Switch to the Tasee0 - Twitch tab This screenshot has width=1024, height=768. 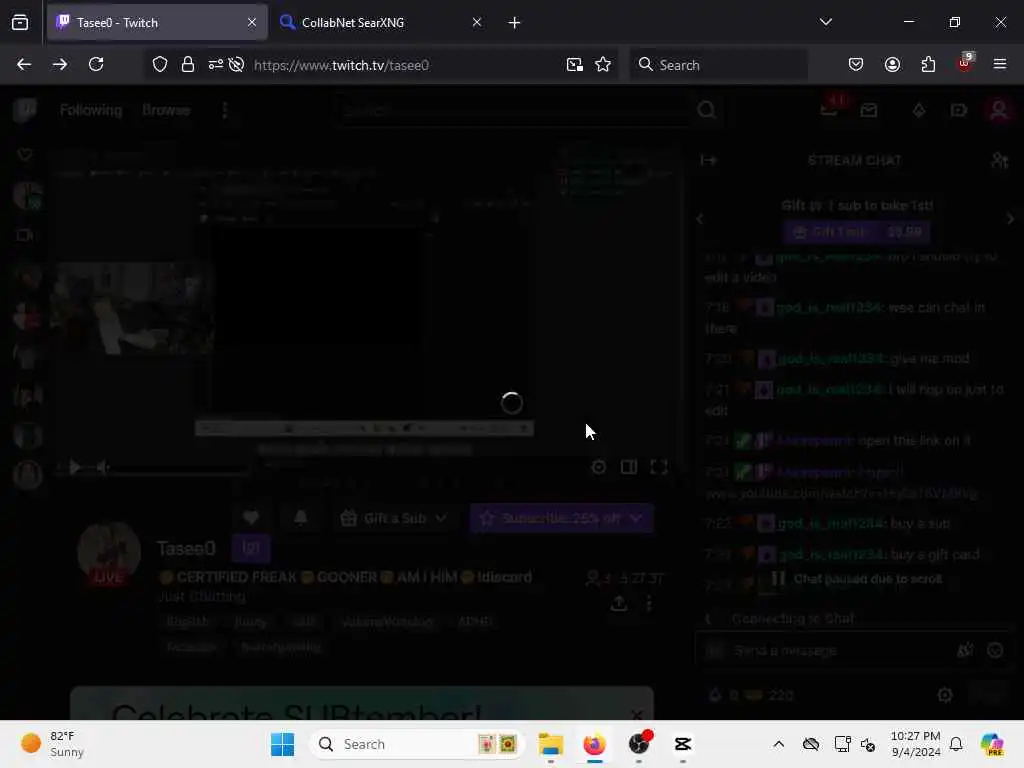(157, 23)
